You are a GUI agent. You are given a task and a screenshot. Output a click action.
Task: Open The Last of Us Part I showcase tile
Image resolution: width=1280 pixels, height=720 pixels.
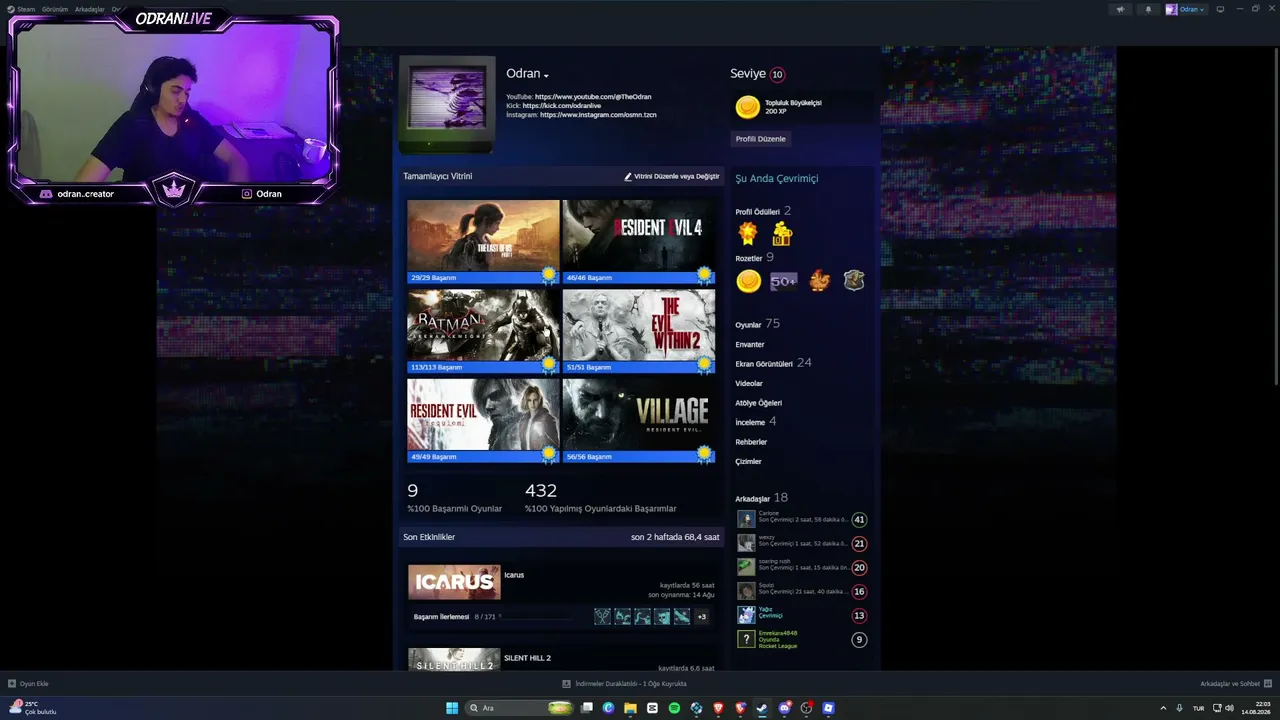(x=483, y=242)
